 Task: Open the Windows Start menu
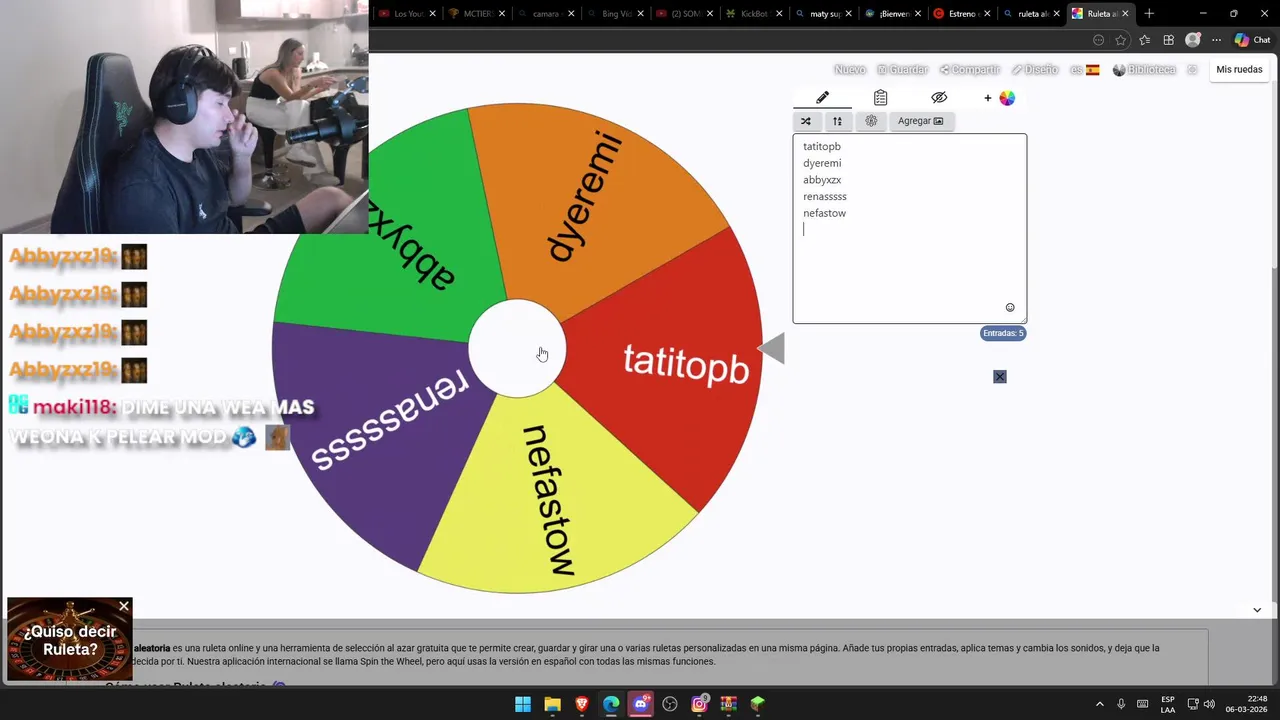pos(523,704)
